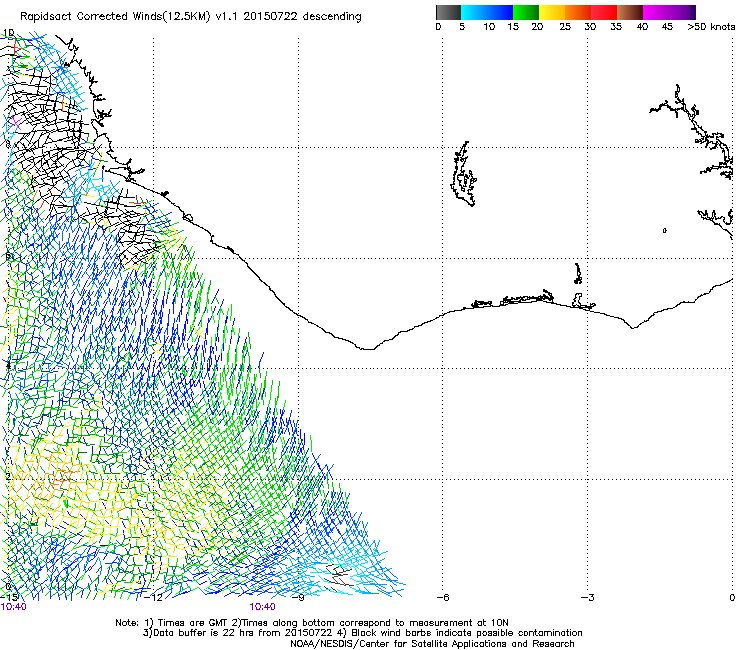The image size is (740, 650).
Task: Click the '-9' longitude axis label
Action: (x=298, y=598)
